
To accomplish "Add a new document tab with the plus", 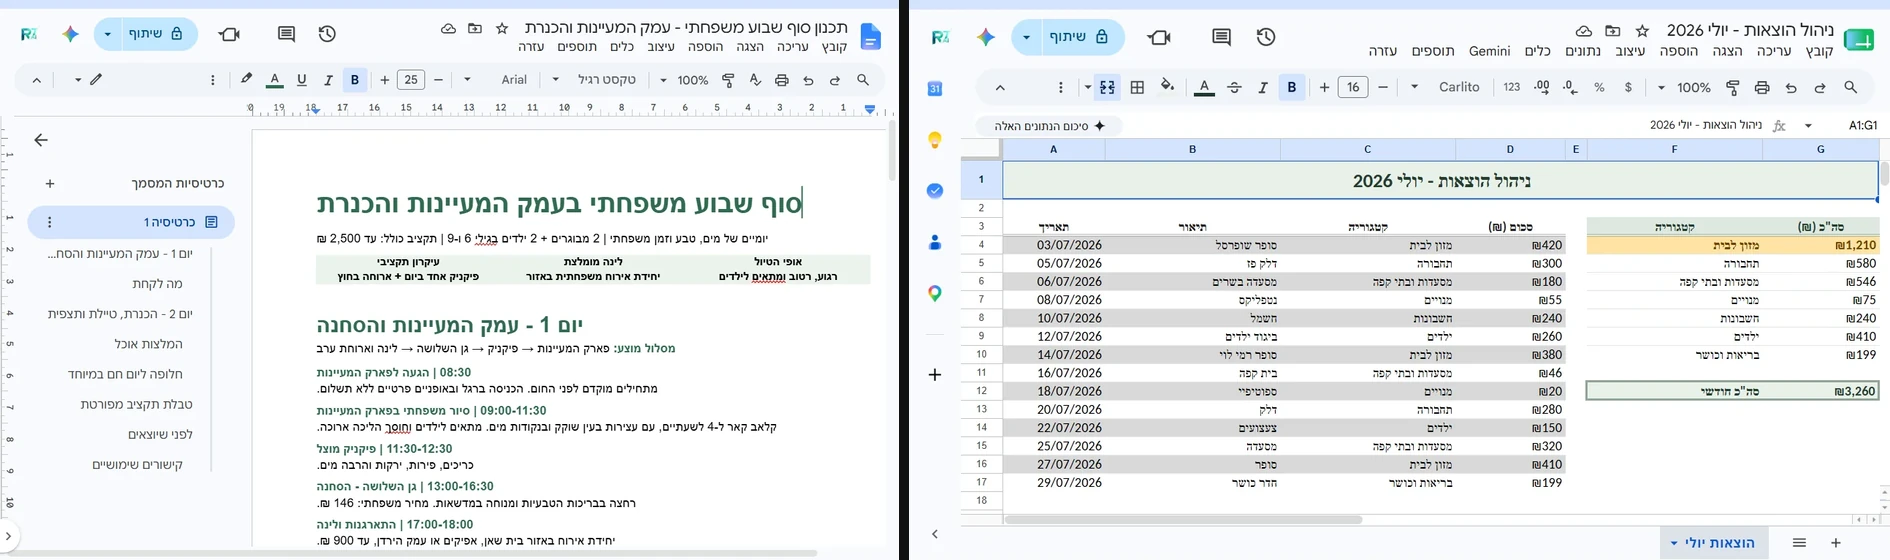I will [x=50, y=183].
